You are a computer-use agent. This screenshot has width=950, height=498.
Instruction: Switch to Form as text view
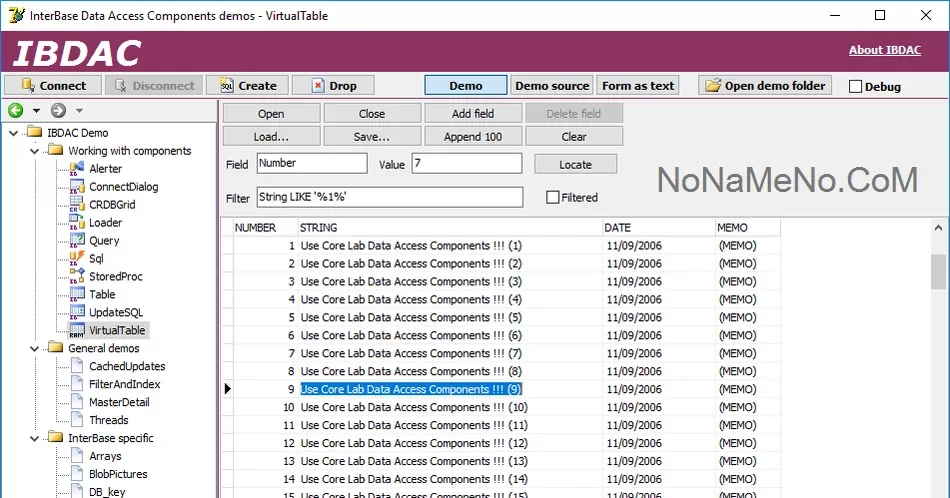[x=638, y=85]
